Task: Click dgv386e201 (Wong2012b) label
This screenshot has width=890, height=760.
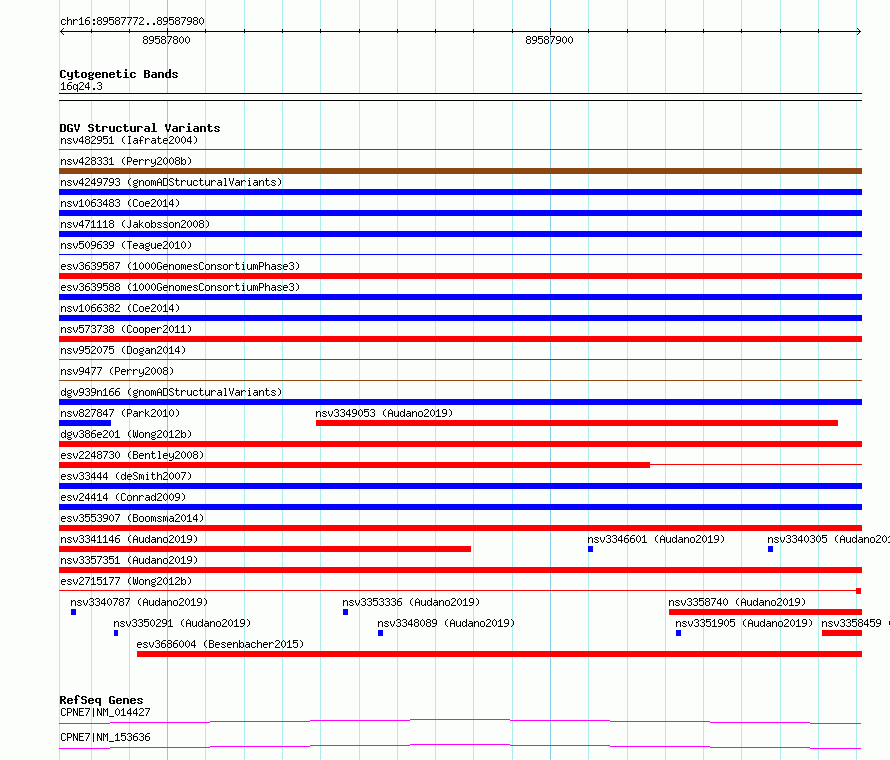Action: point(126,434)
